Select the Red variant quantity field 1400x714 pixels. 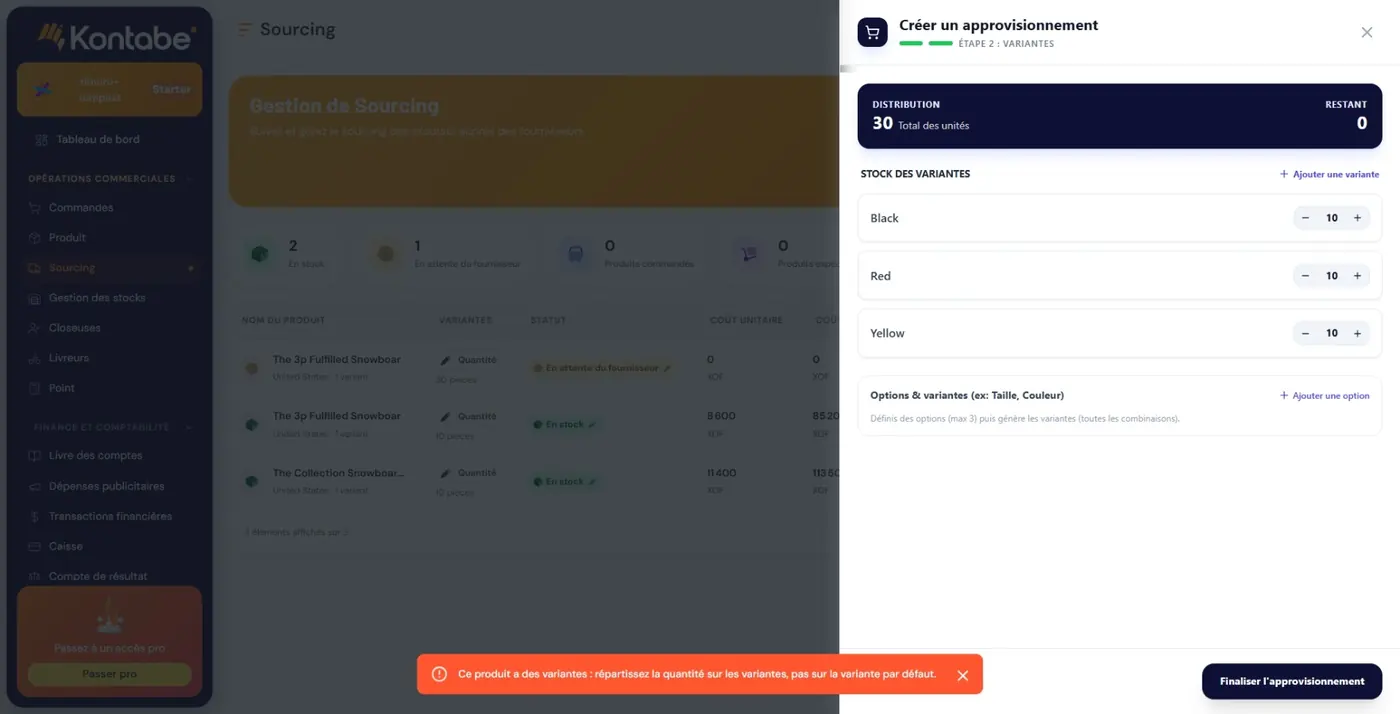pyautogui.click(x=1331, y=276)
